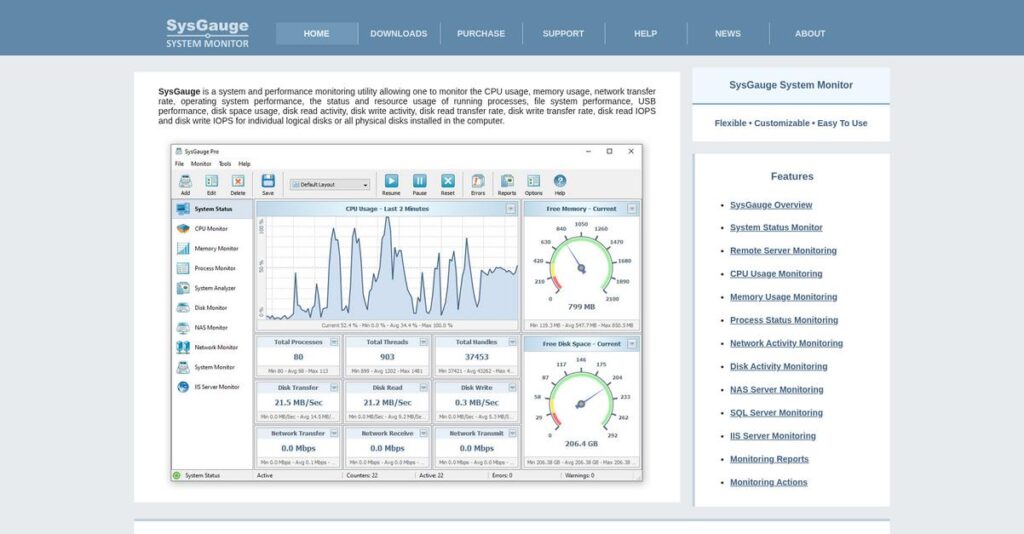
Task: Click the SysGauge System Monitor logo
Action: (207, 33)
